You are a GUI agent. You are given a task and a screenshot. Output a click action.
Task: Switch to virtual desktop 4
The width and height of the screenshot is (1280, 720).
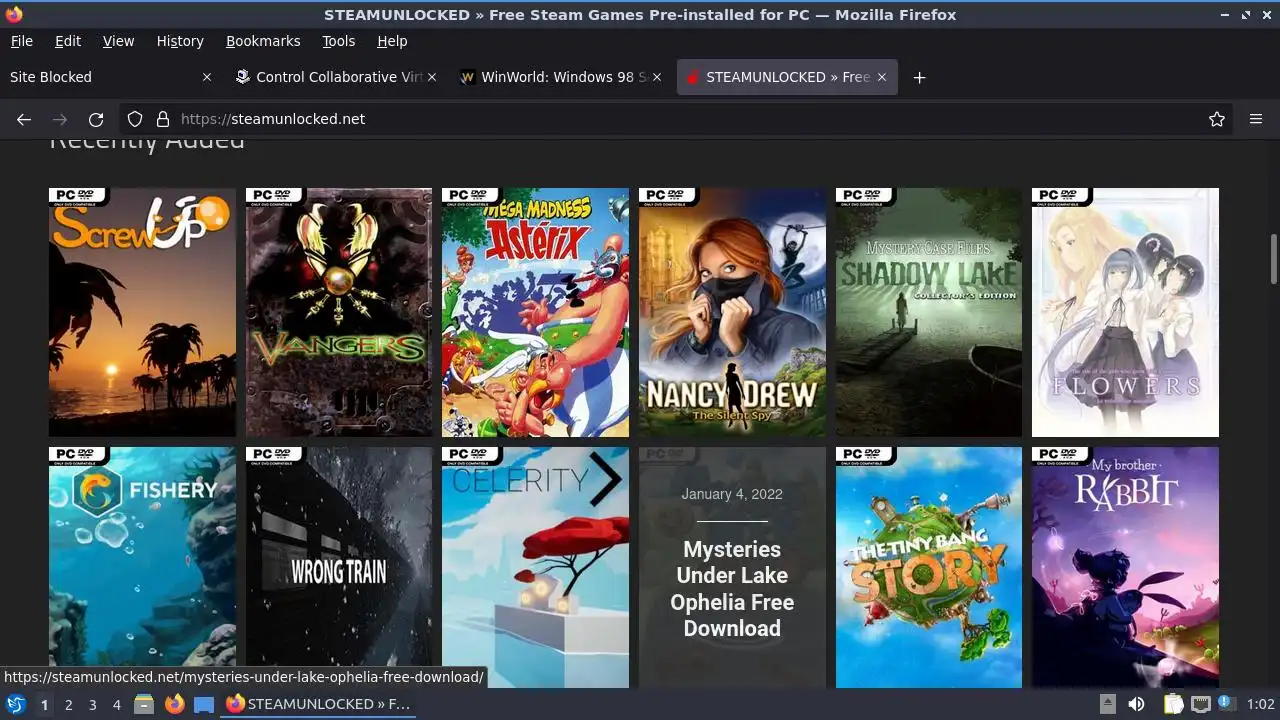click(x=116, y=705)
